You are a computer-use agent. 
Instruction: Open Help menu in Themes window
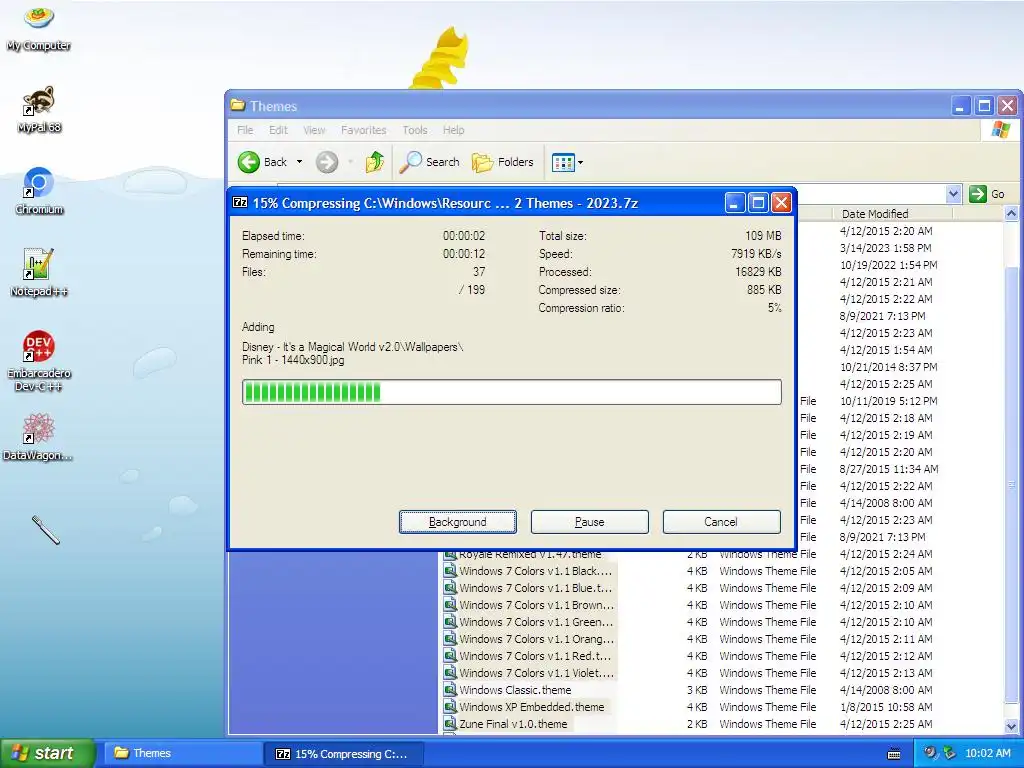453,130
